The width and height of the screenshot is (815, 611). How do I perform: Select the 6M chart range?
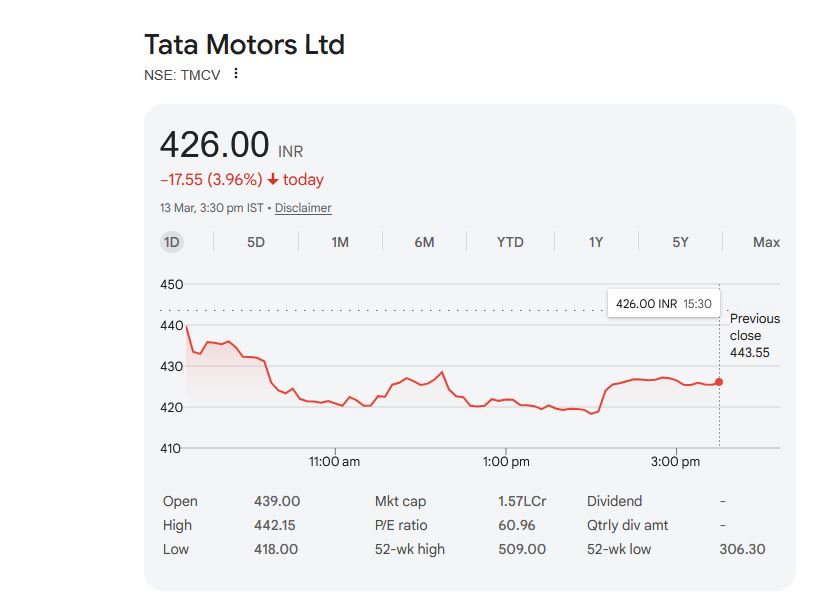[x=424, y=242]
